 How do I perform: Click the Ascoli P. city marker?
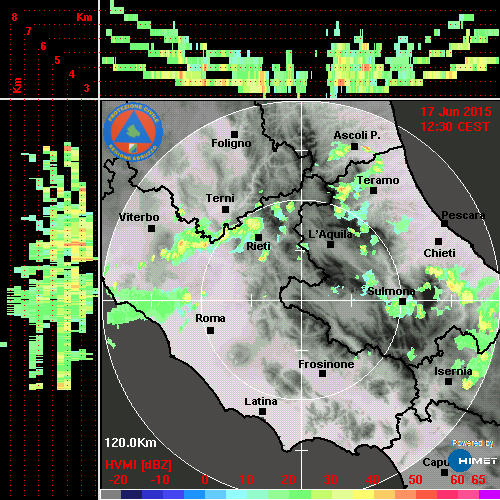(x=355, y=146)
